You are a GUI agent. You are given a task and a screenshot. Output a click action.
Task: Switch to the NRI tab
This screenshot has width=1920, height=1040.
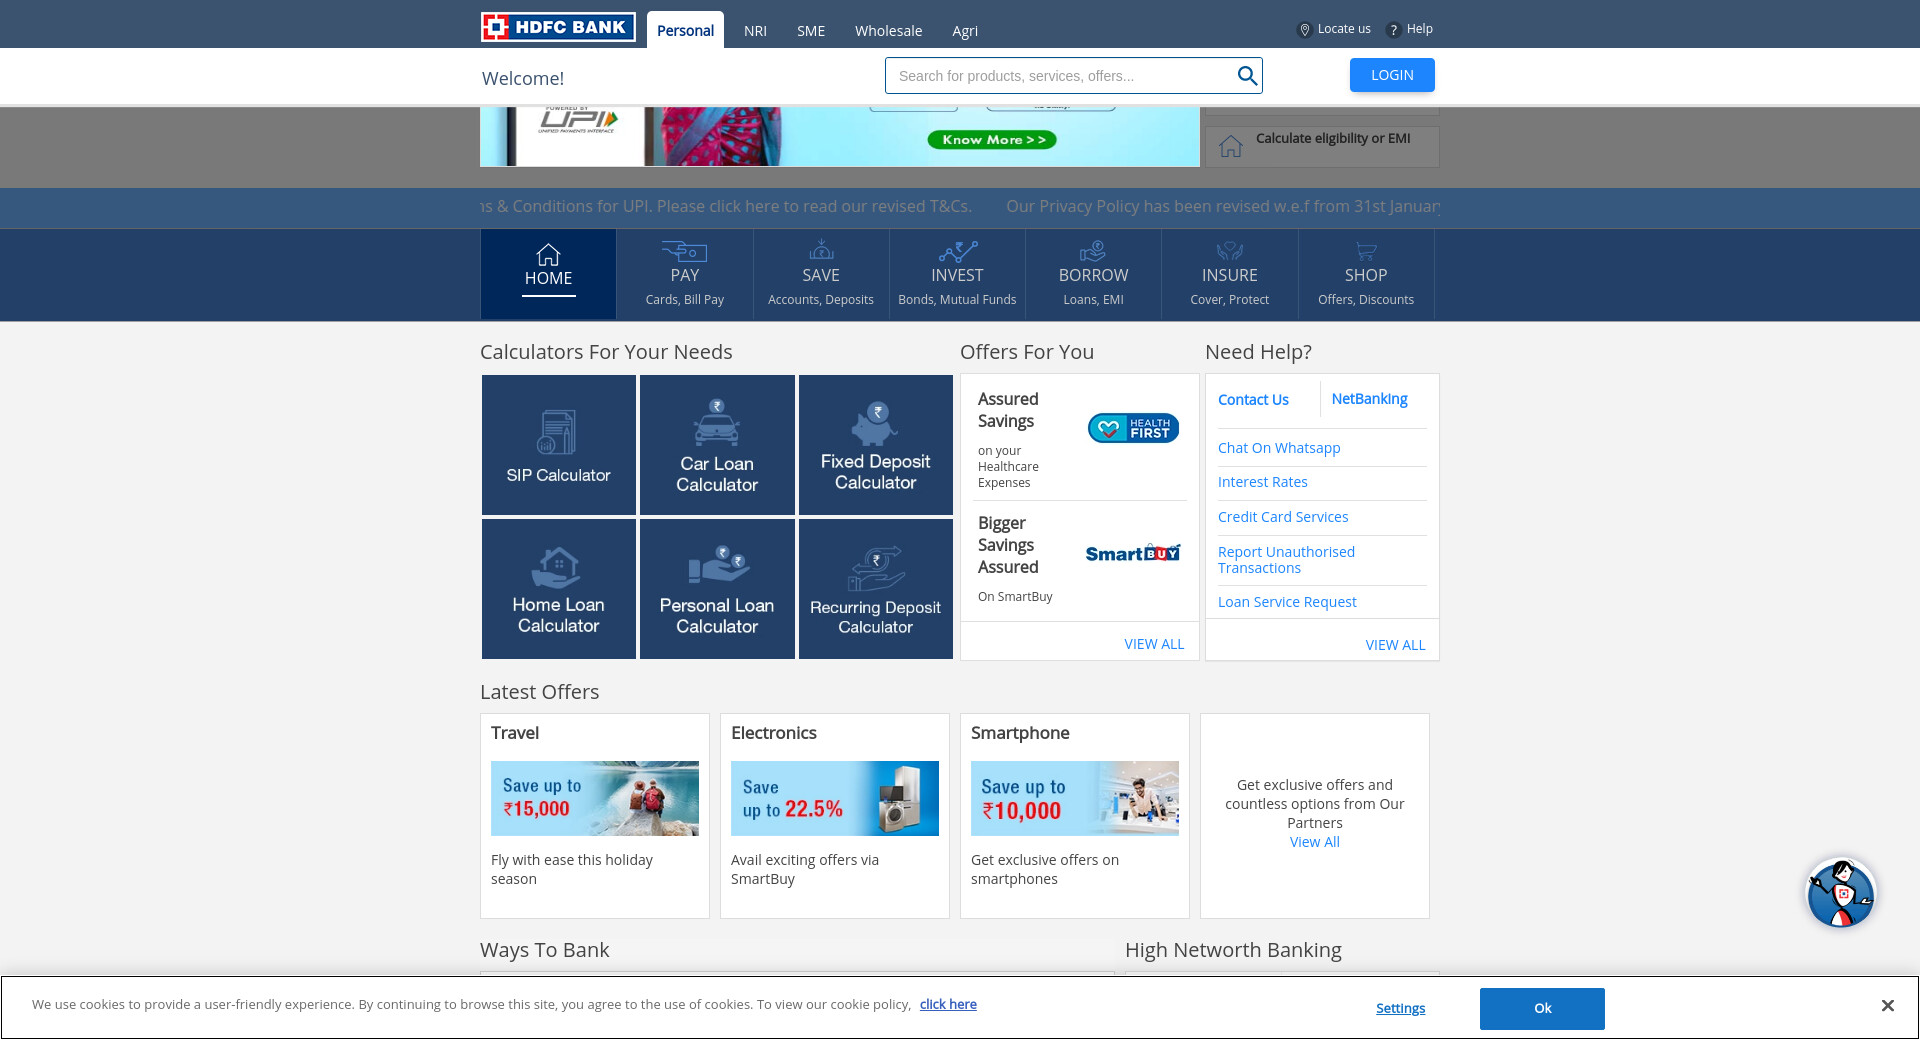pos(755,31)
